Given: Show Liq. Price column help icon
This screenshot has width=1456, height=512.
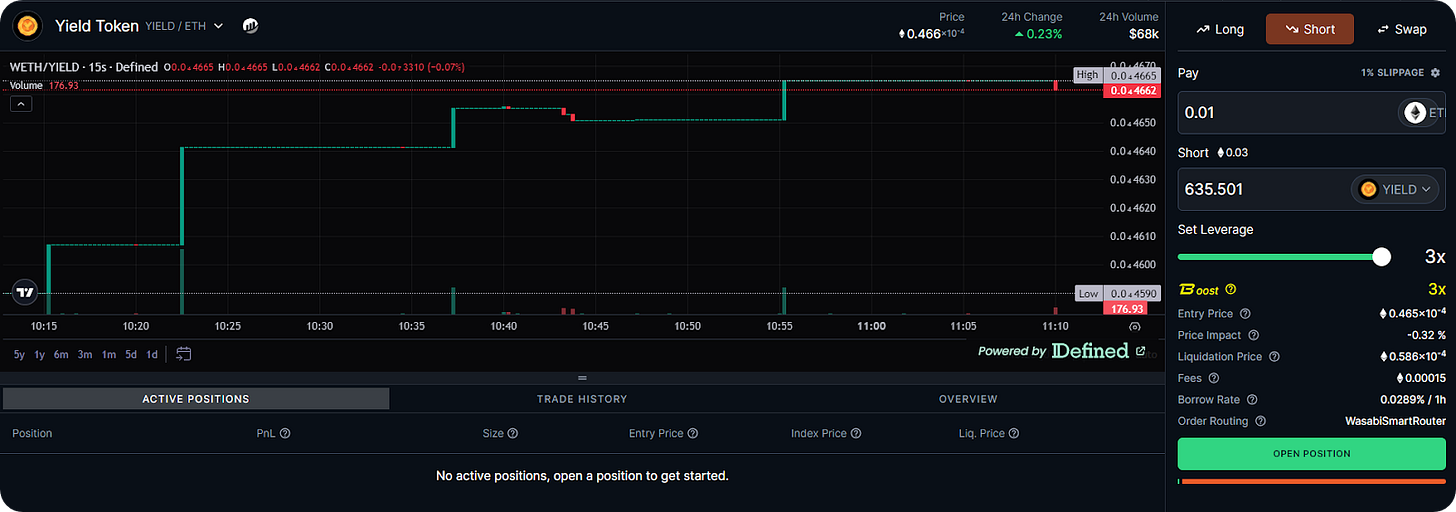Looking at the screenshot, I should tap(1014, 434).
